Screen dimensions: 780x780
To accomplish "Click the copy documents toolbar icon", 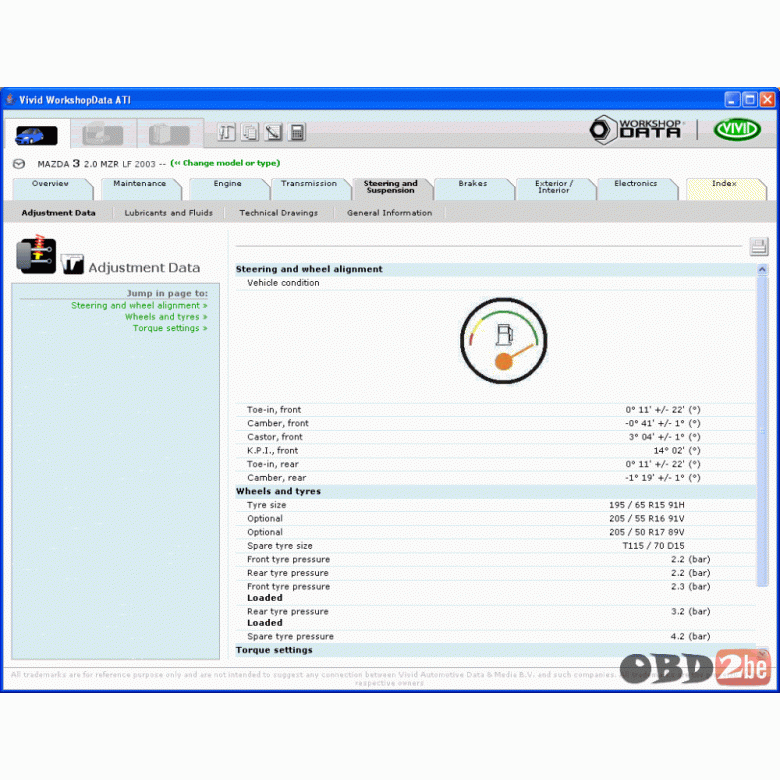I will point(250,132).
